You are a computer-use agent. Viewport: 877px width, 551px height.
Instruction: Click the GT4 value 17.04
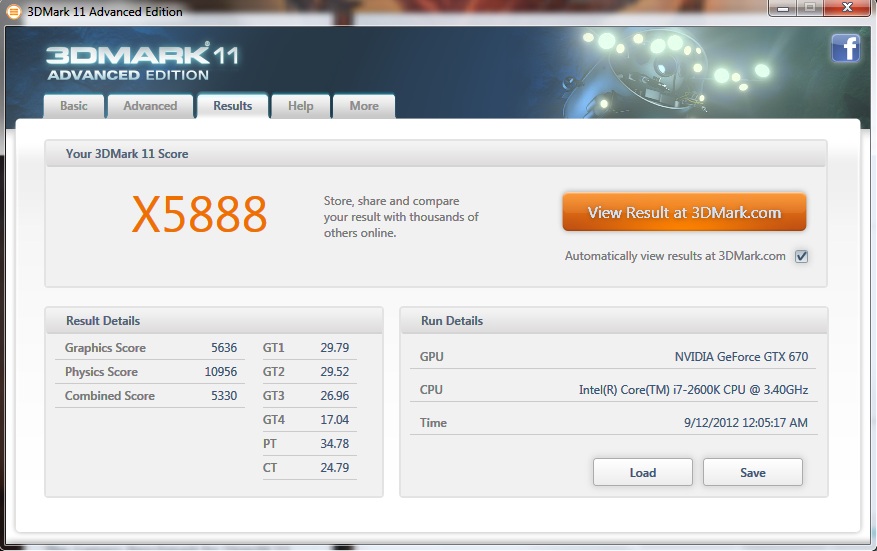click(334, 420)
